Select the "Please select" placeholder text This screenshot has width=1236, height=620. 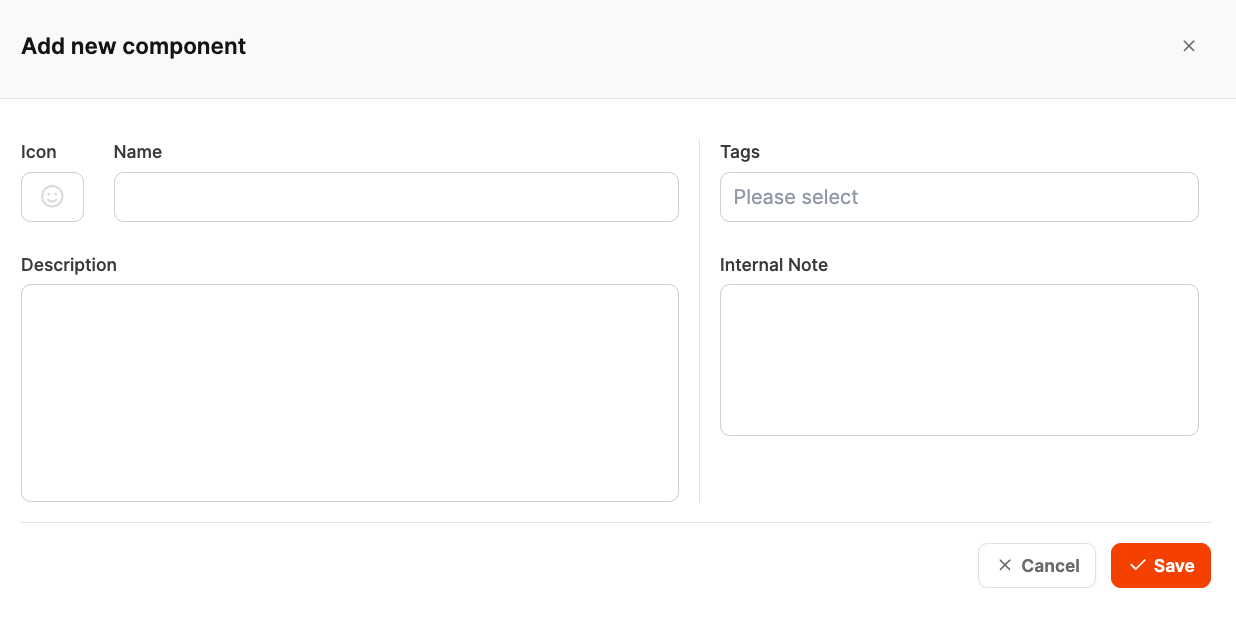[x=796, y=197]
